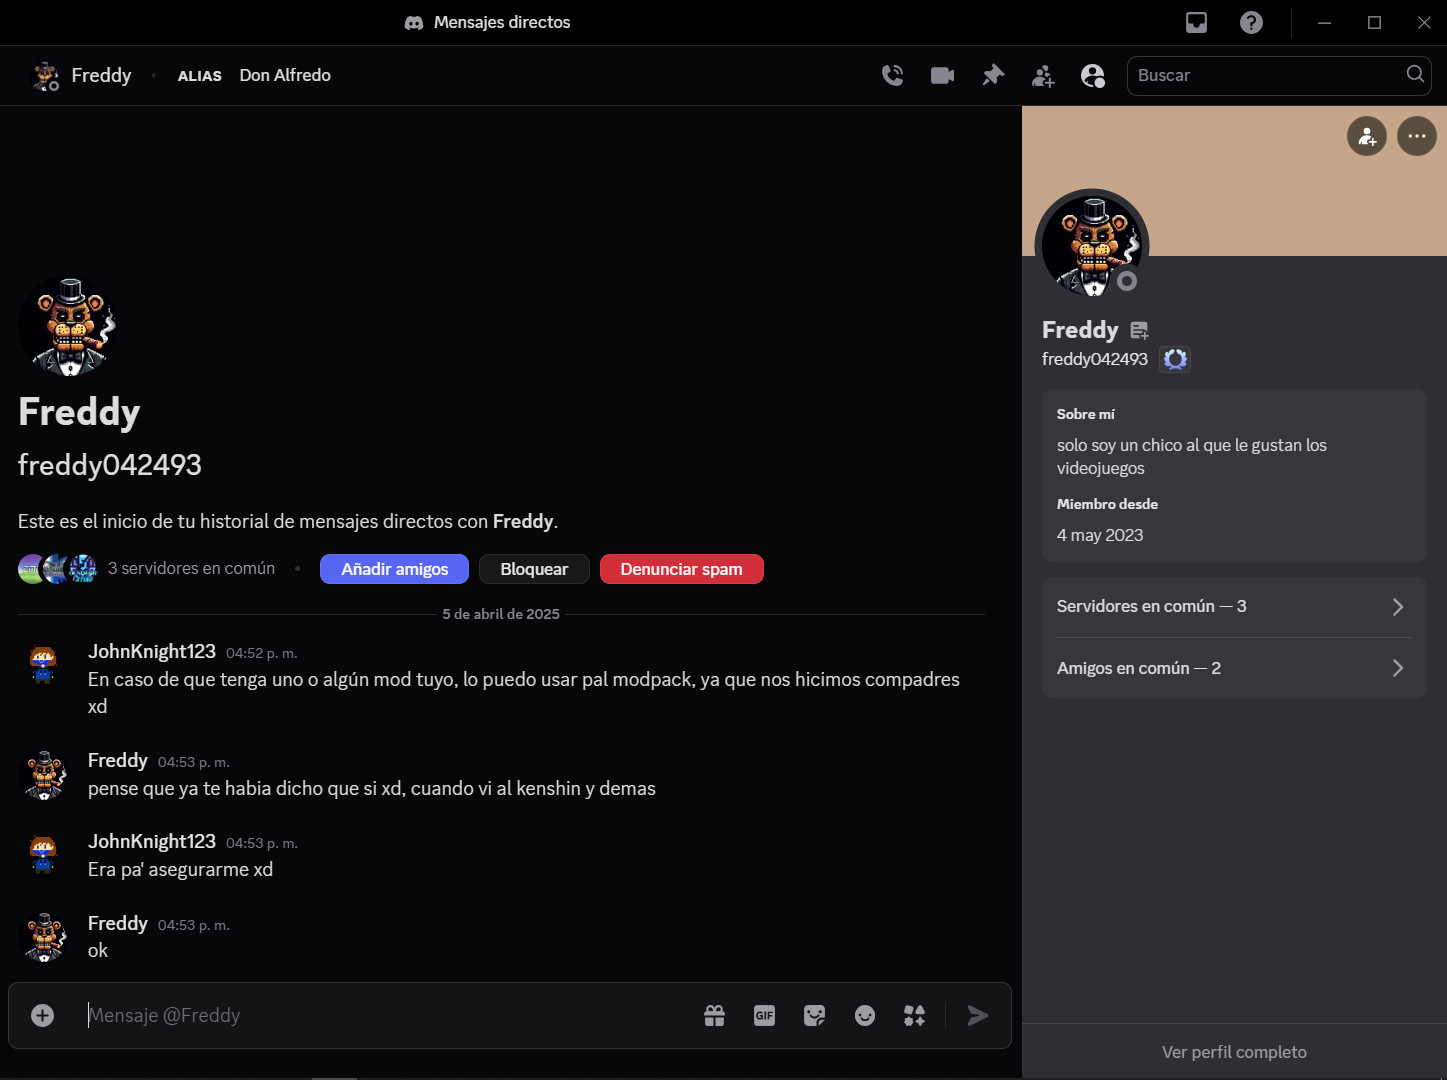Screen dimensions: 1447x1080
Task: Expand Servidores en común list
Action: pos(1233,607)
